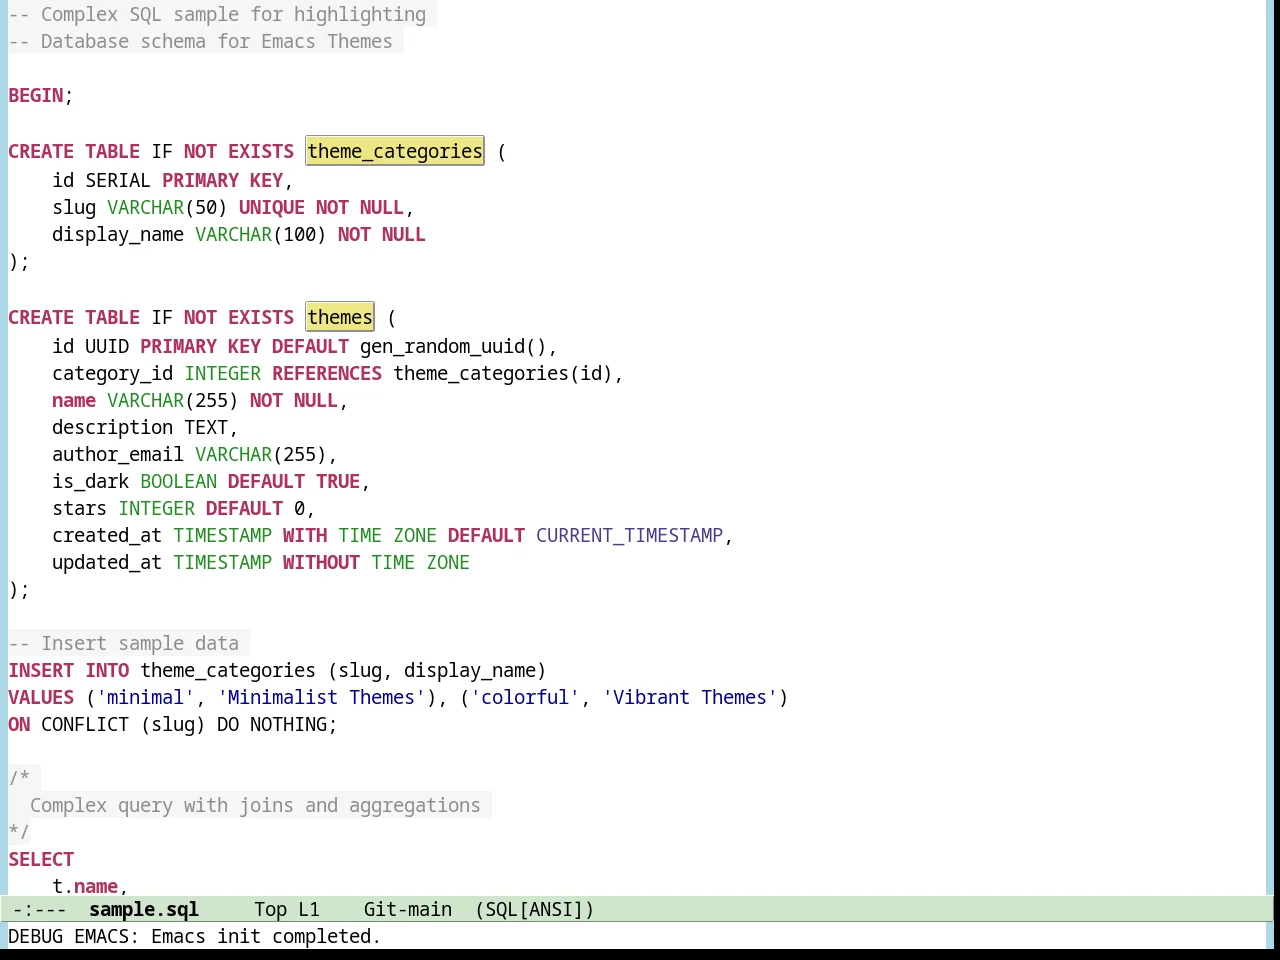1280x960 pixels.
Task: Click the 'Vibrant Themes' string literal
Action: (x=690, y=697)
